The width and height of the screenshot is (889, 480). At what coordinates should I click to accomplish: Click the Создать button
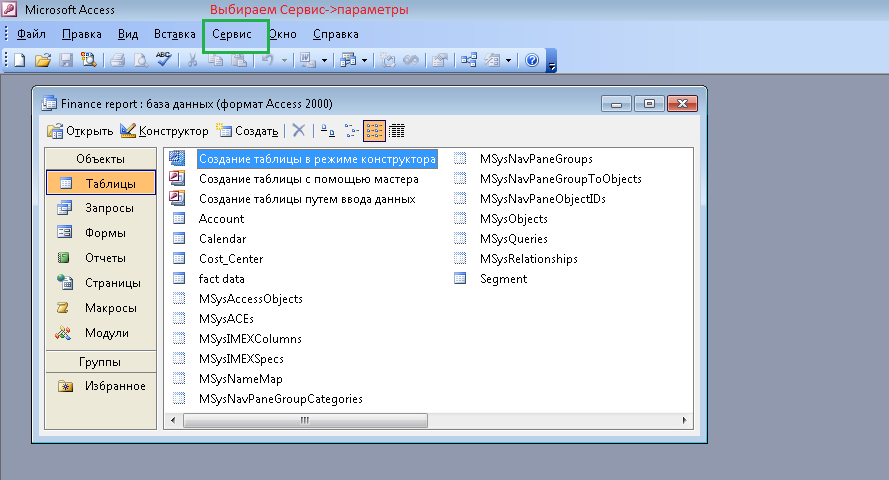(247, 131)
